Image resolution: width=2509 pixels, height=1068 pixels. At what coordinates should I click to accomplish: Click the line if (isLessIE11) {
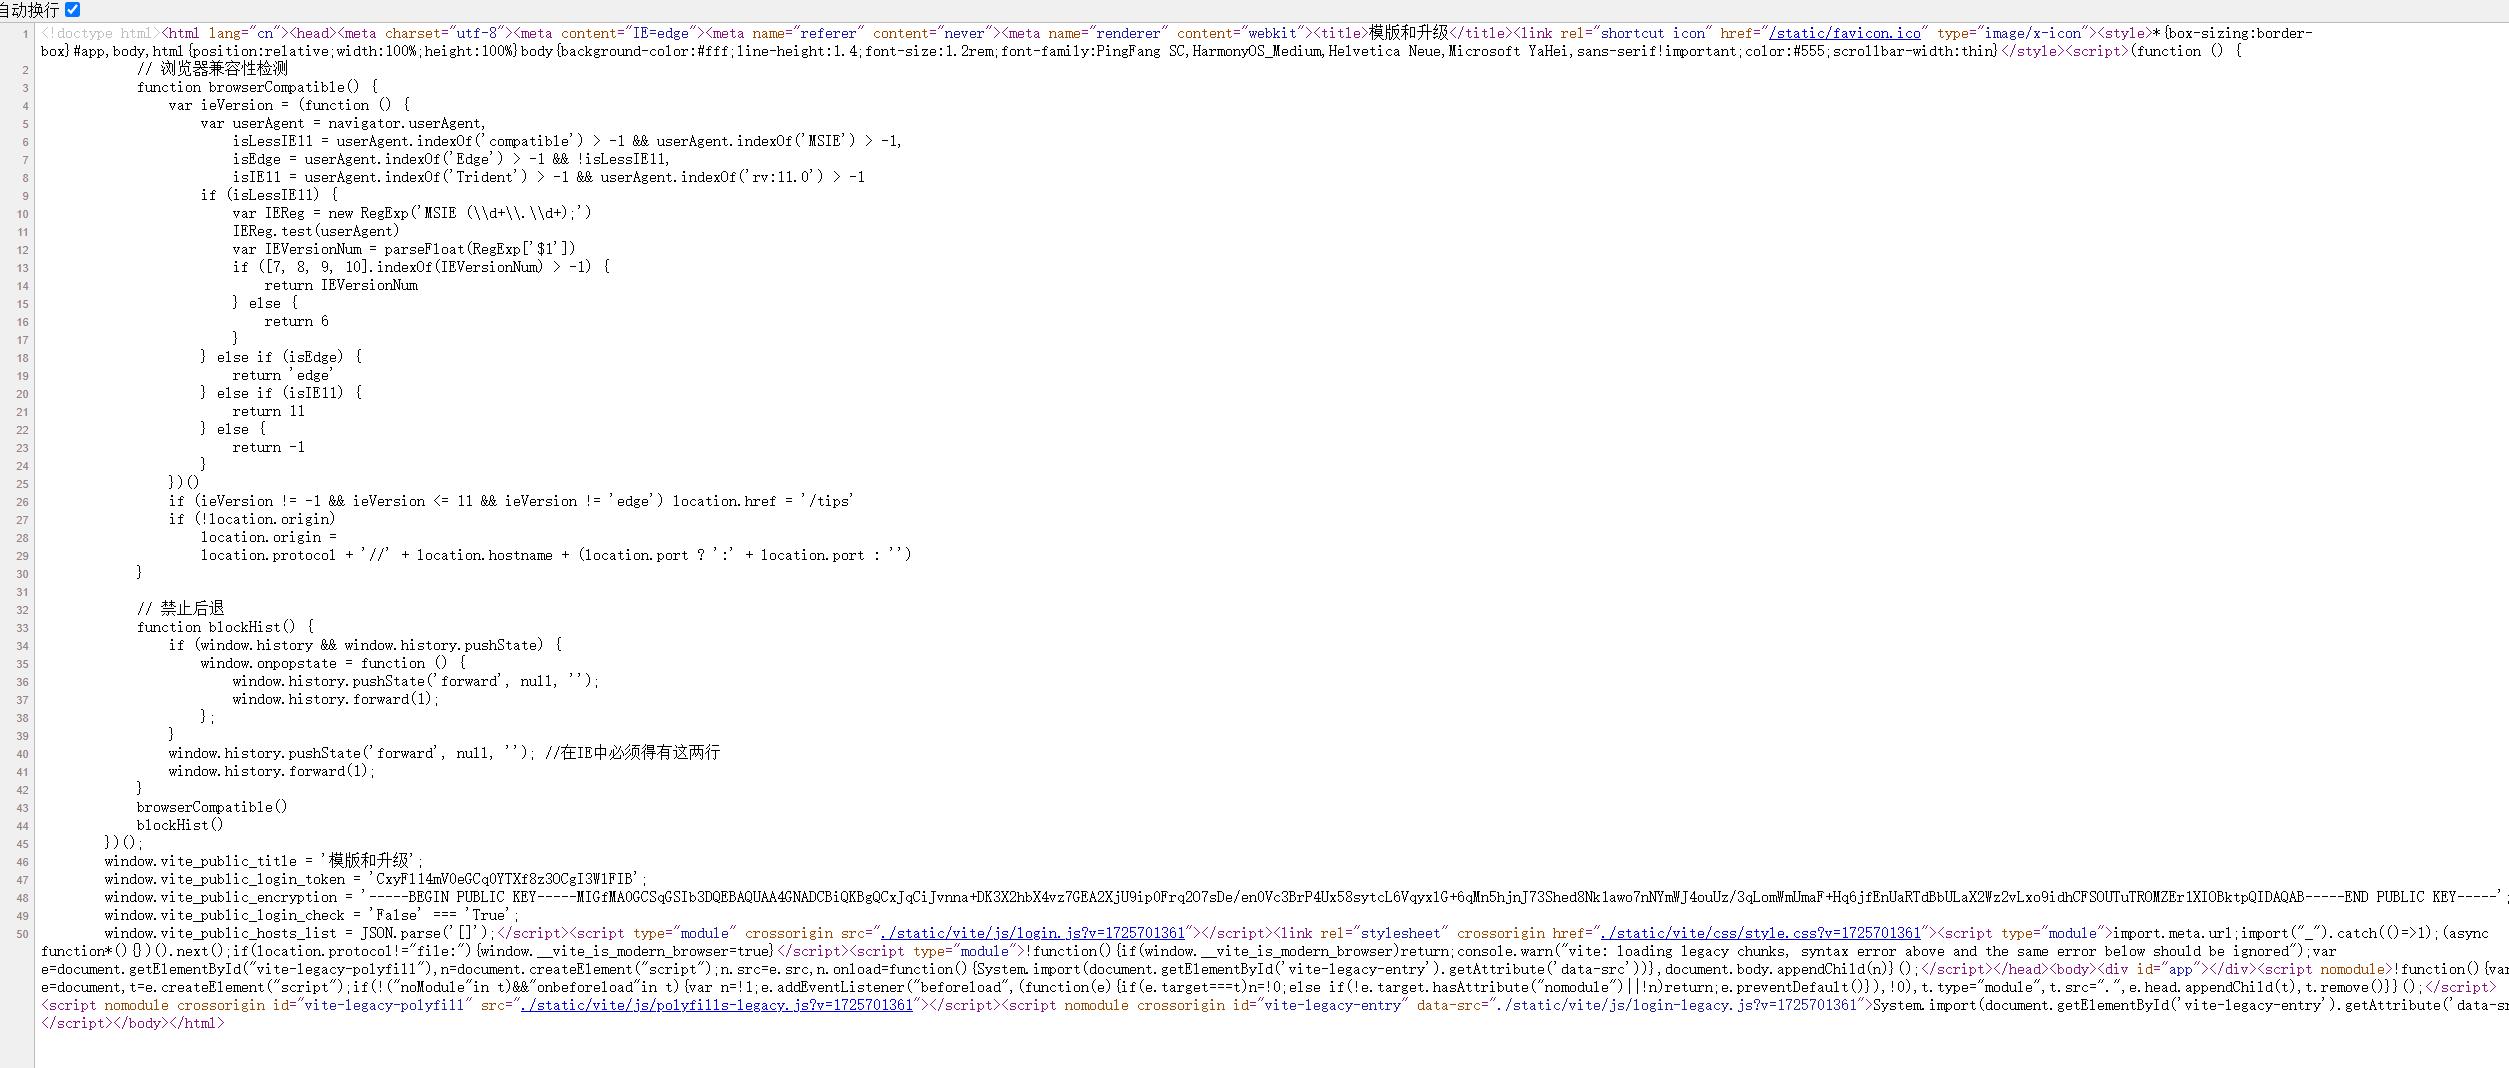[x=269, y=195]
